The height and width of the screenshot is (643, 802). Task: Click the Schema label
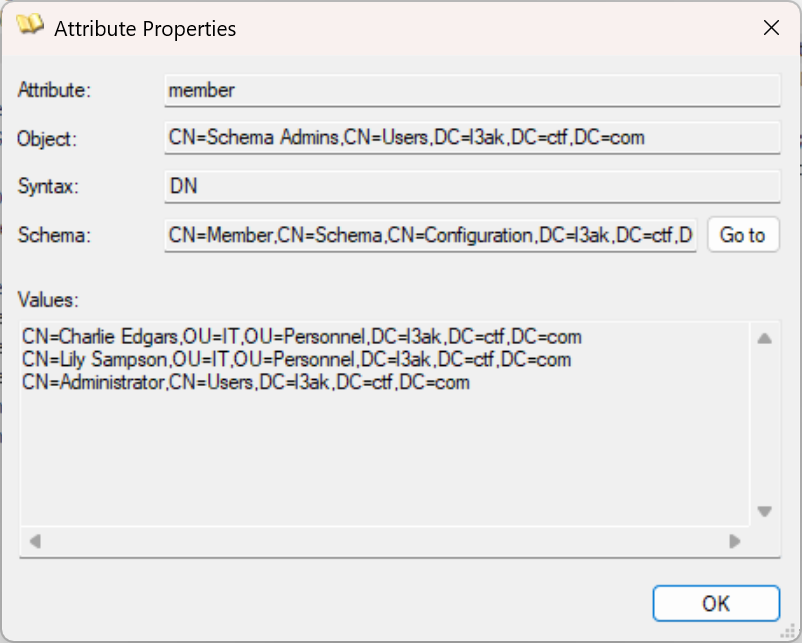(54, 235)
